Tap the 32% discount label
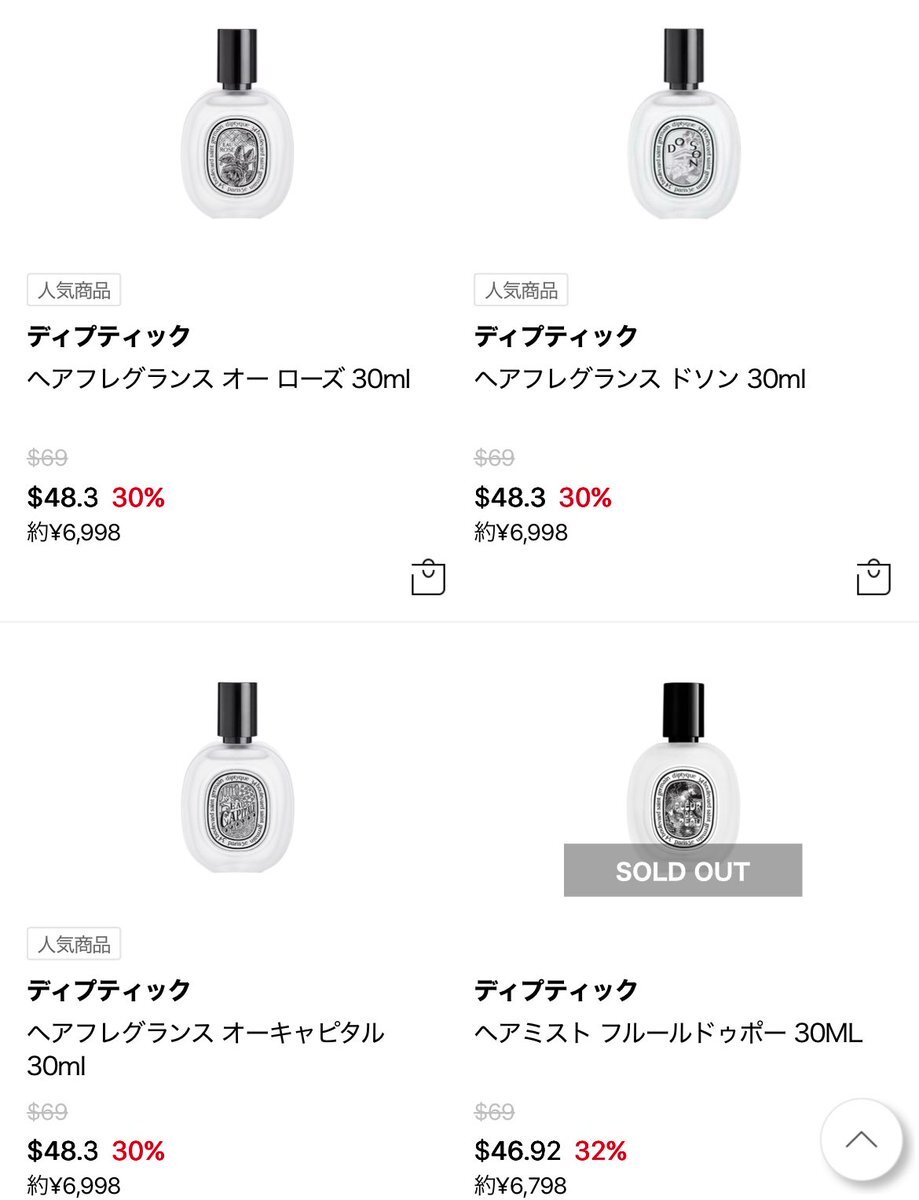The height and width of the screenshot is (1200, 919). coord(601,1151)
